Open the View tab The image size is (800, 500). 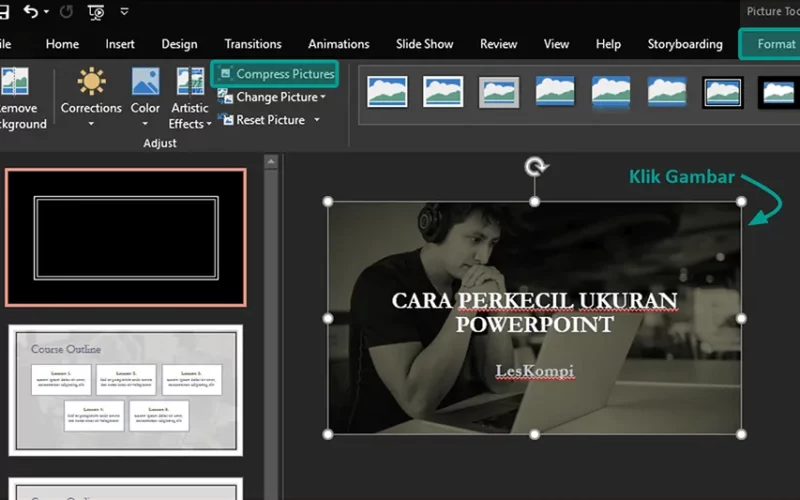(556, 44)
